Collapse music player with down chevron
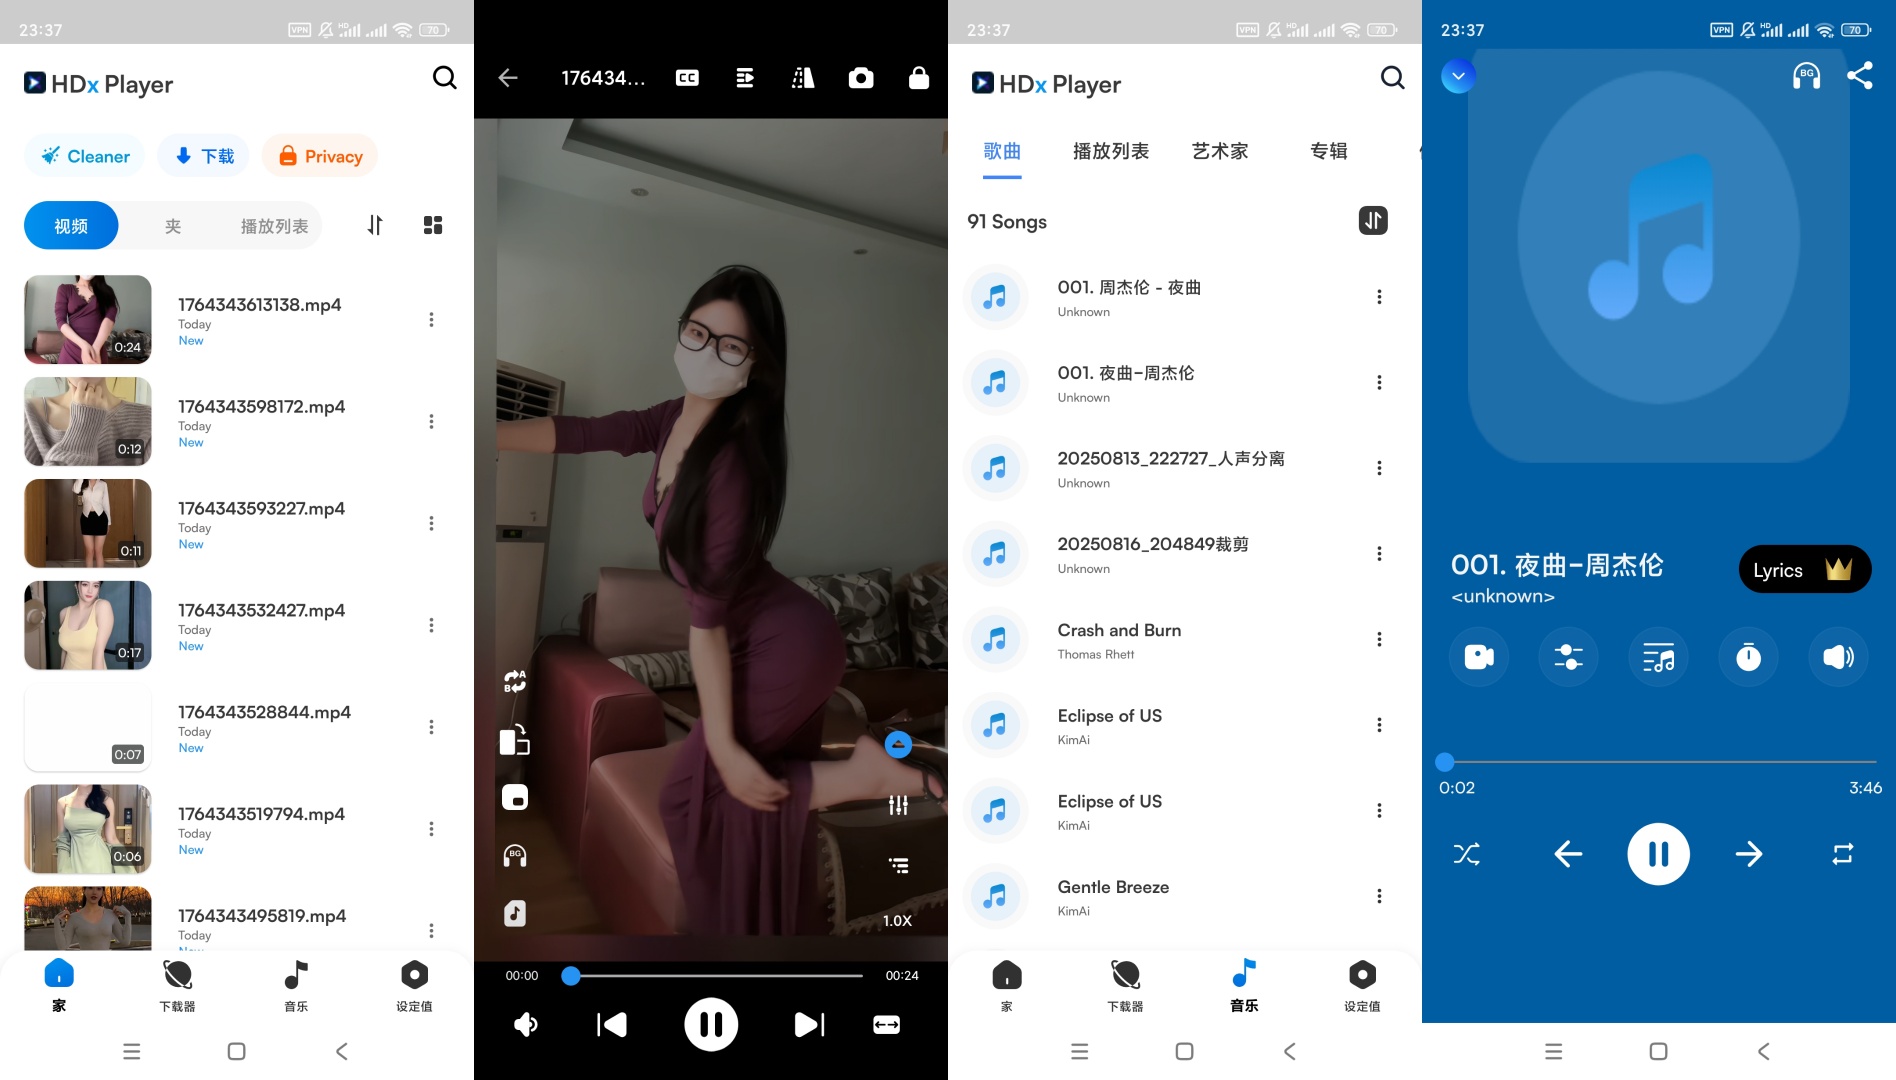1896x1080 pixels. pos(1458,76)
